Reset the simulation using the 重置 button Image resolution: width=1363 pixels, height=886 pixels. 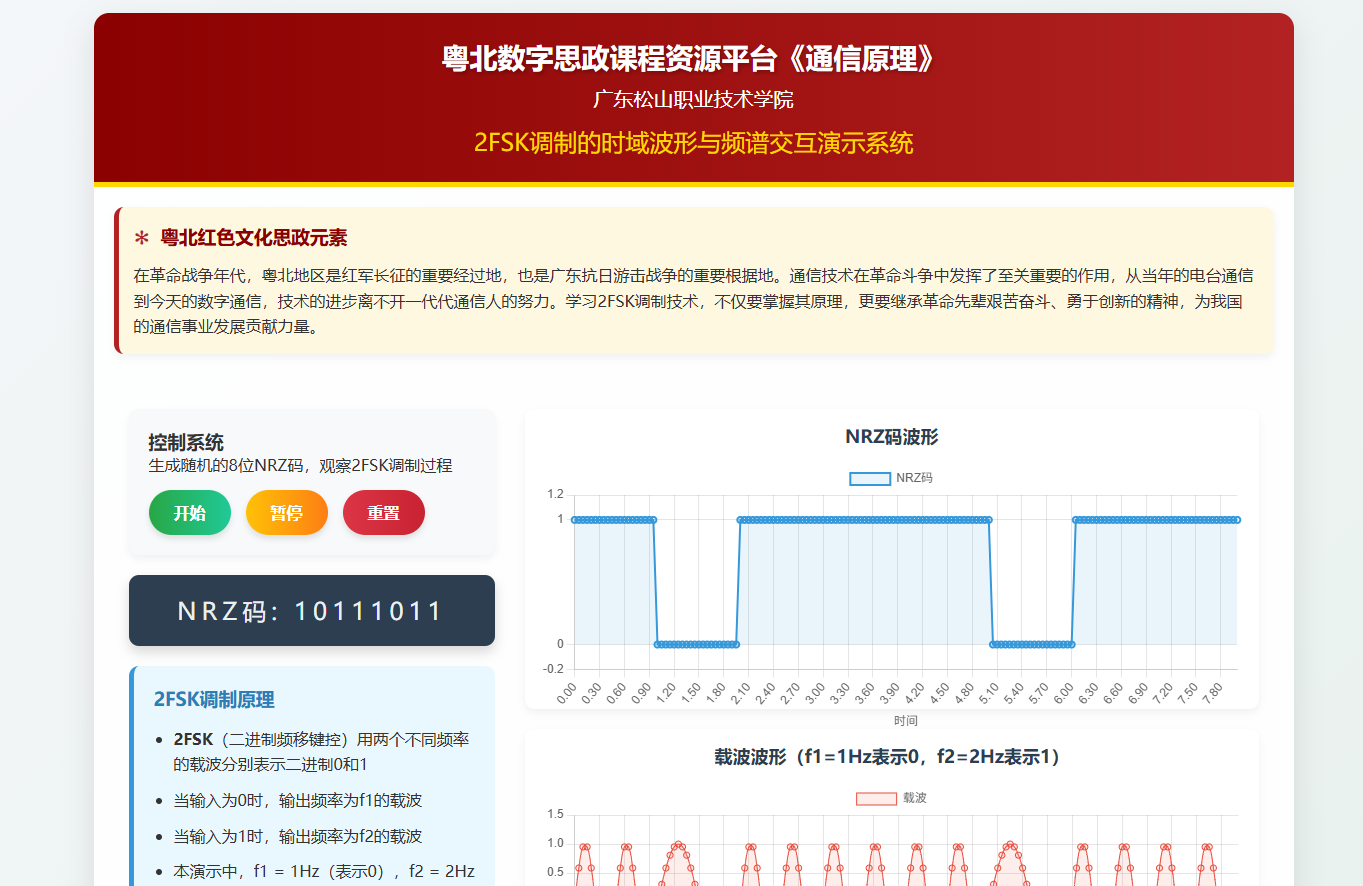coord(383,513)
